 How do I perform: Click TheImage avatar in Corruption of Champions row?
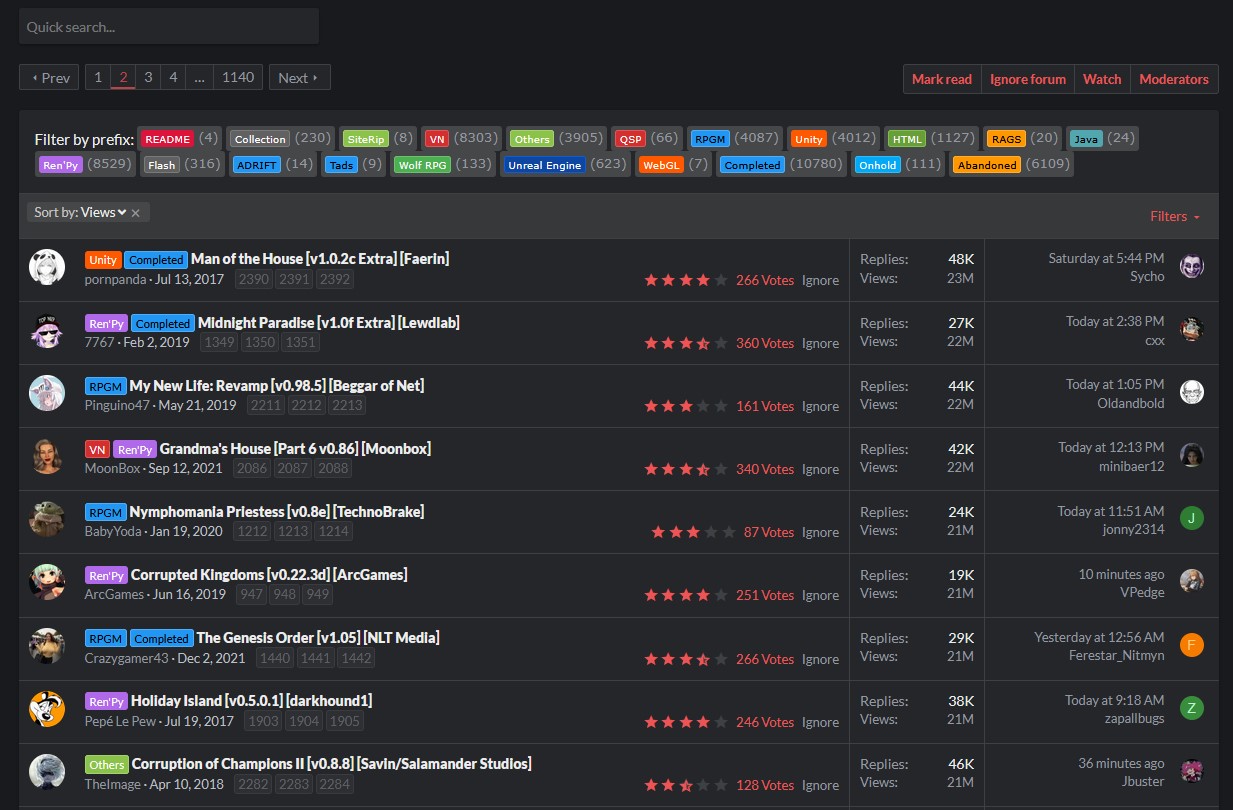click(x=47, y=771)
